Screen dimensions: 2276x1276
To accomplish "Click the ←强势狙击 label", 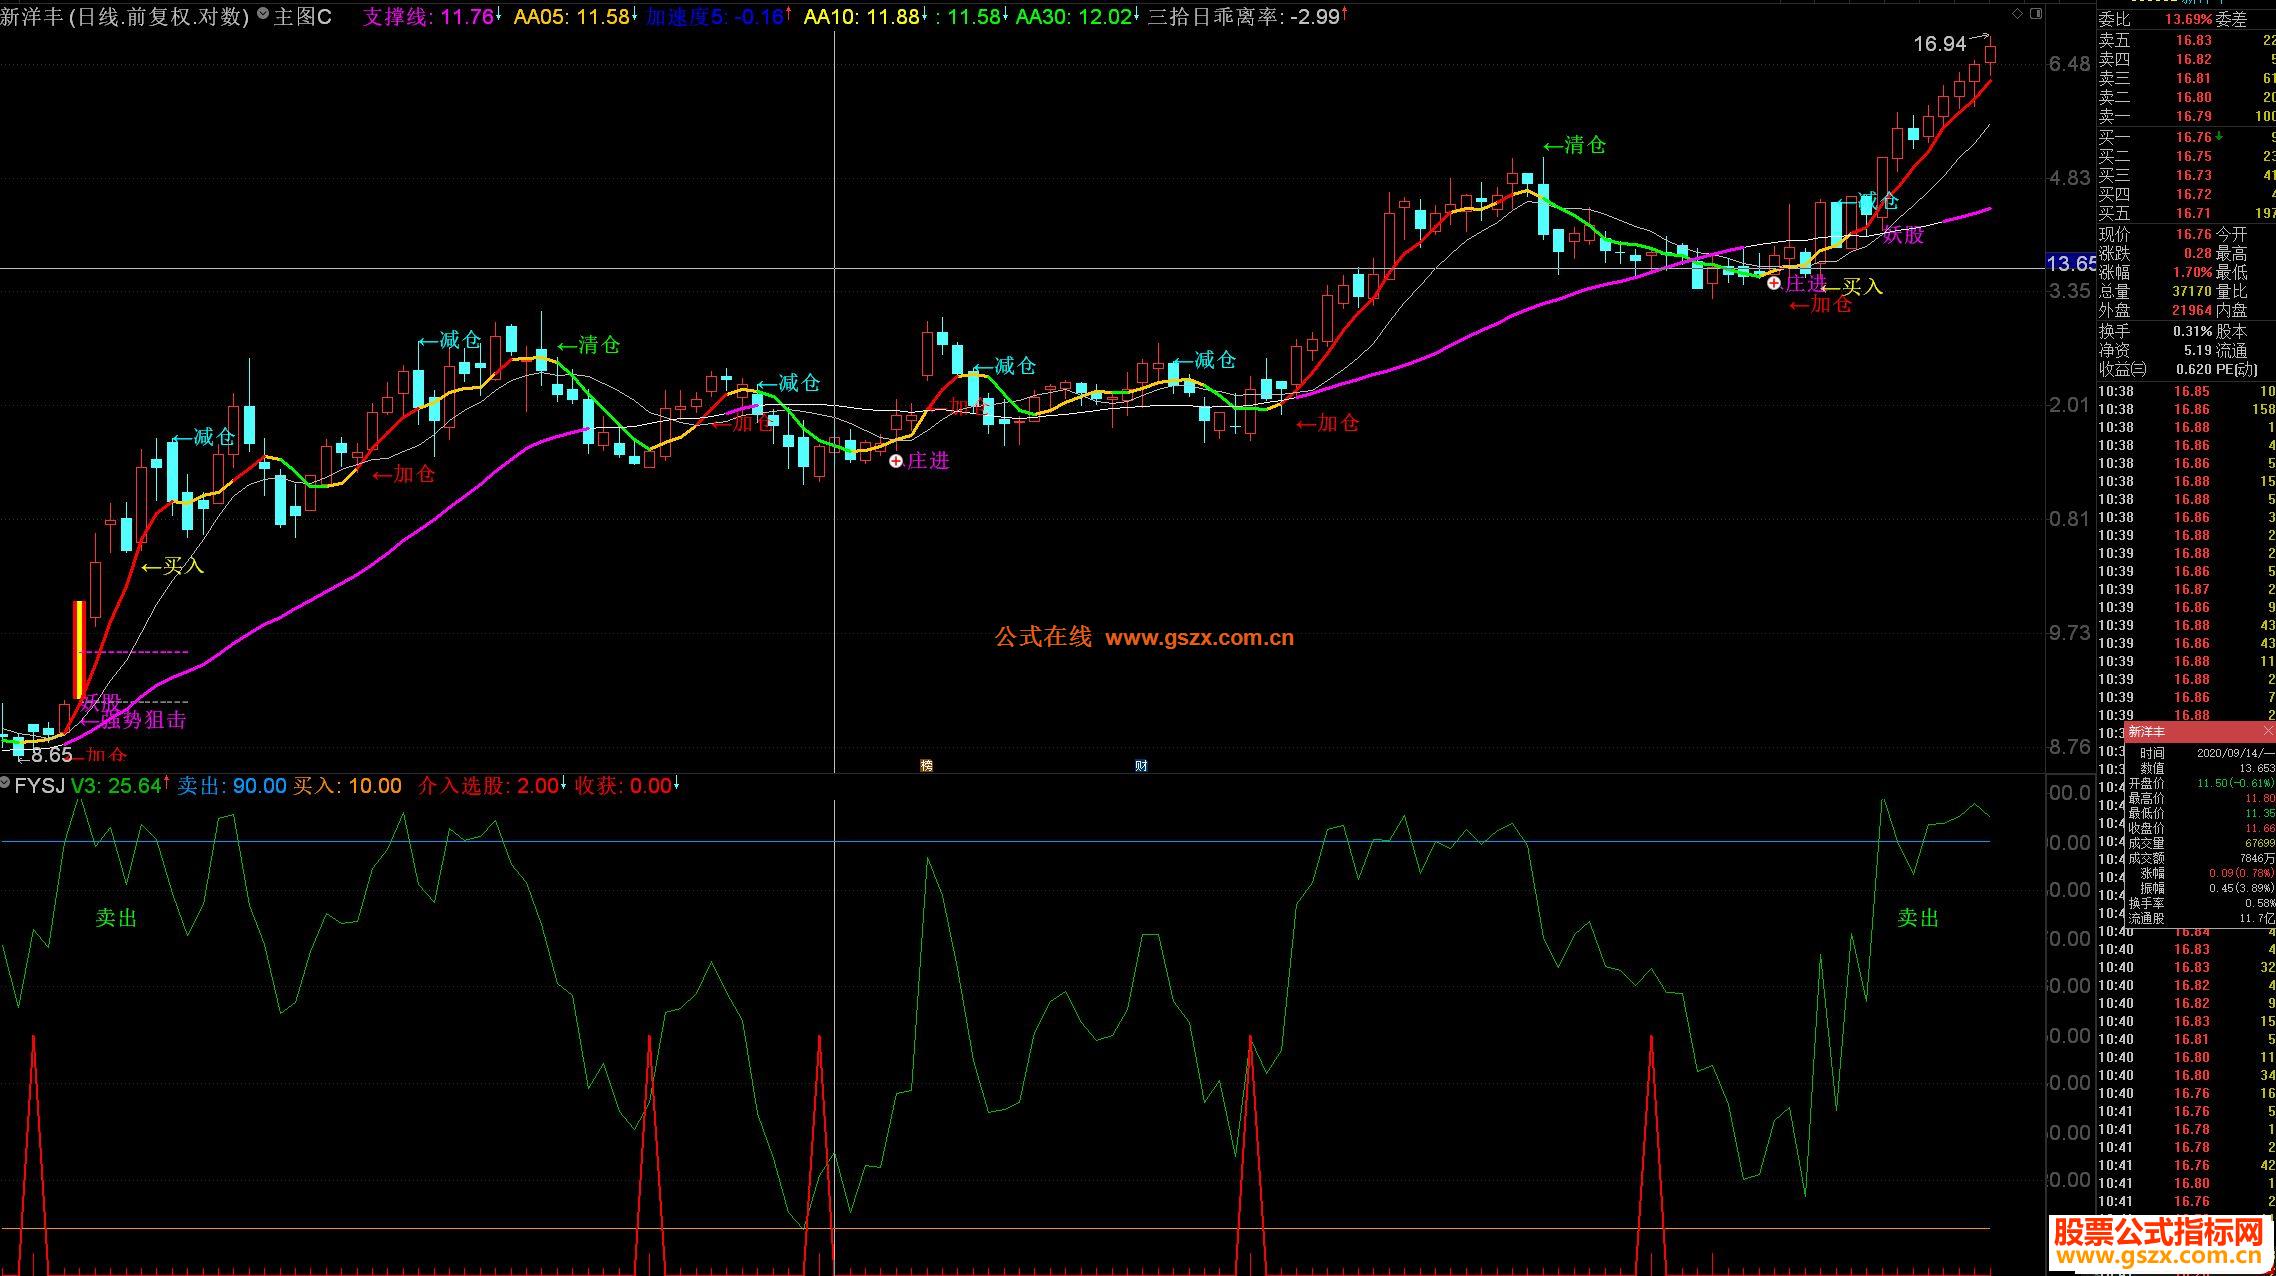I will 133,720.
